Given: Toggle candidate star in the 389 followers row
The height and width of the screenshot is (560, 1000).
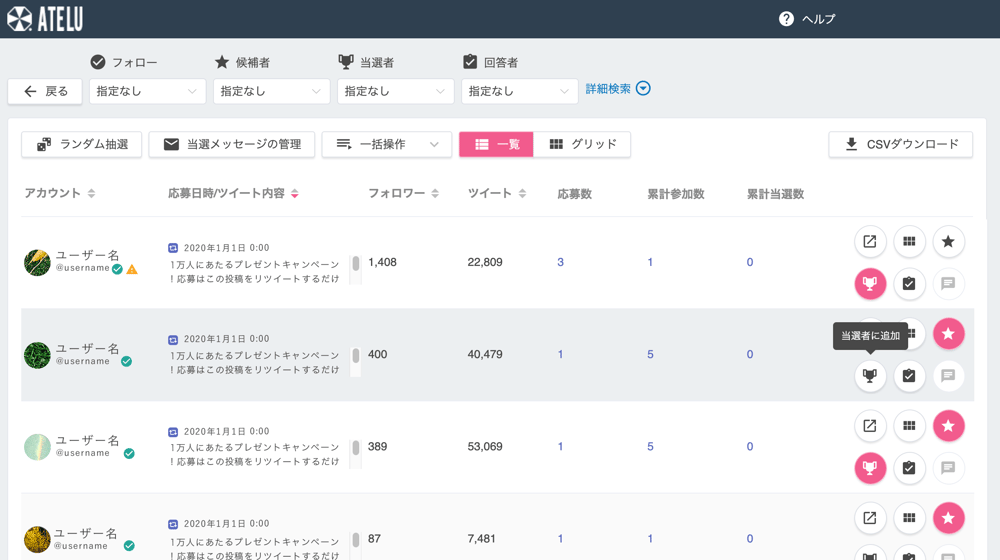Looking at the screenshot, I should (948, 426).
